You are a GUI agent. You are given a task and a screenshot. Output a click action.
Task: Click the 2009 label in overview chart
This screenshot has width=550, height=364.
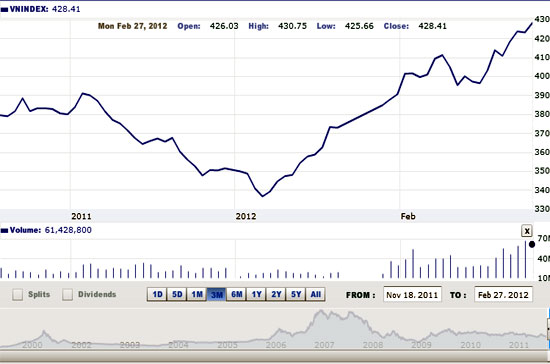[421, 345]
